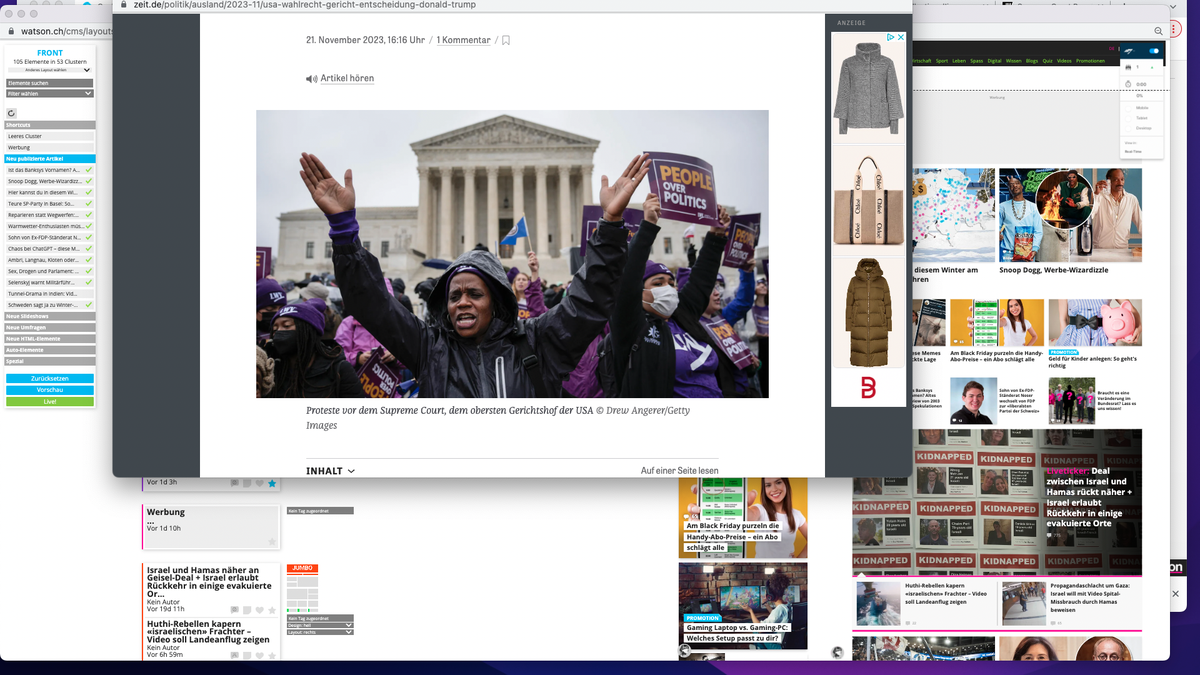Viewport: 1200px width, 675px height.
Task: Click the heart icon on the Israel und Hamas card
Action: click(259, 609)
